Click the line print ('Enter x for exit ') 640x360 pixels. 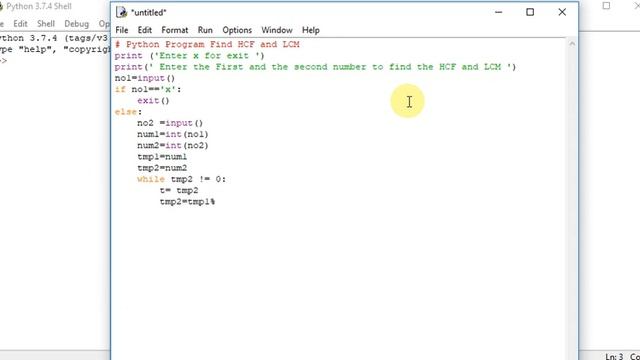coord(189,56)
